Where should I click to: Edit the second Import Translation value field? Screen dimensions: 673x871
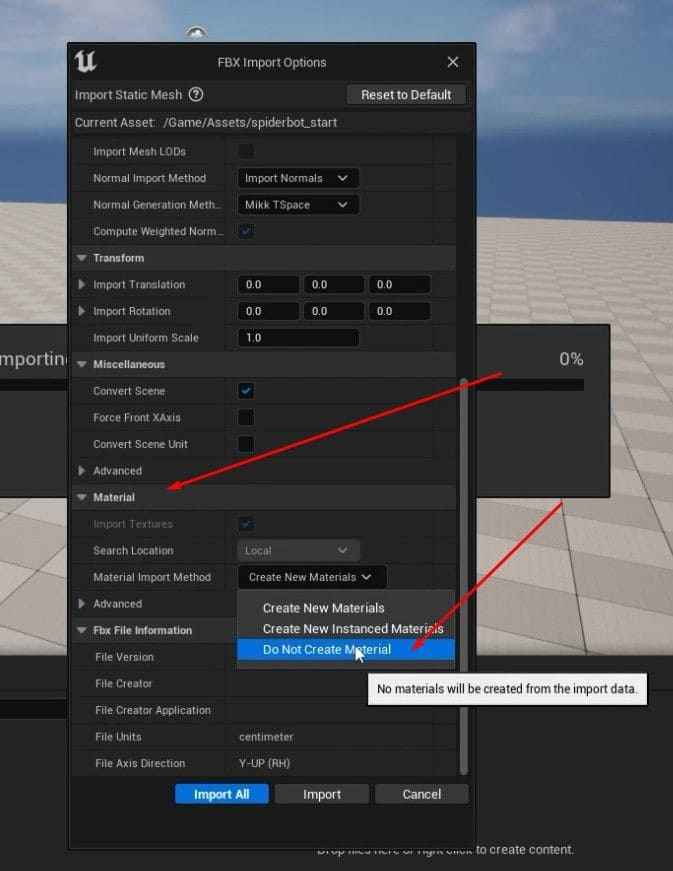click(334, 284)
